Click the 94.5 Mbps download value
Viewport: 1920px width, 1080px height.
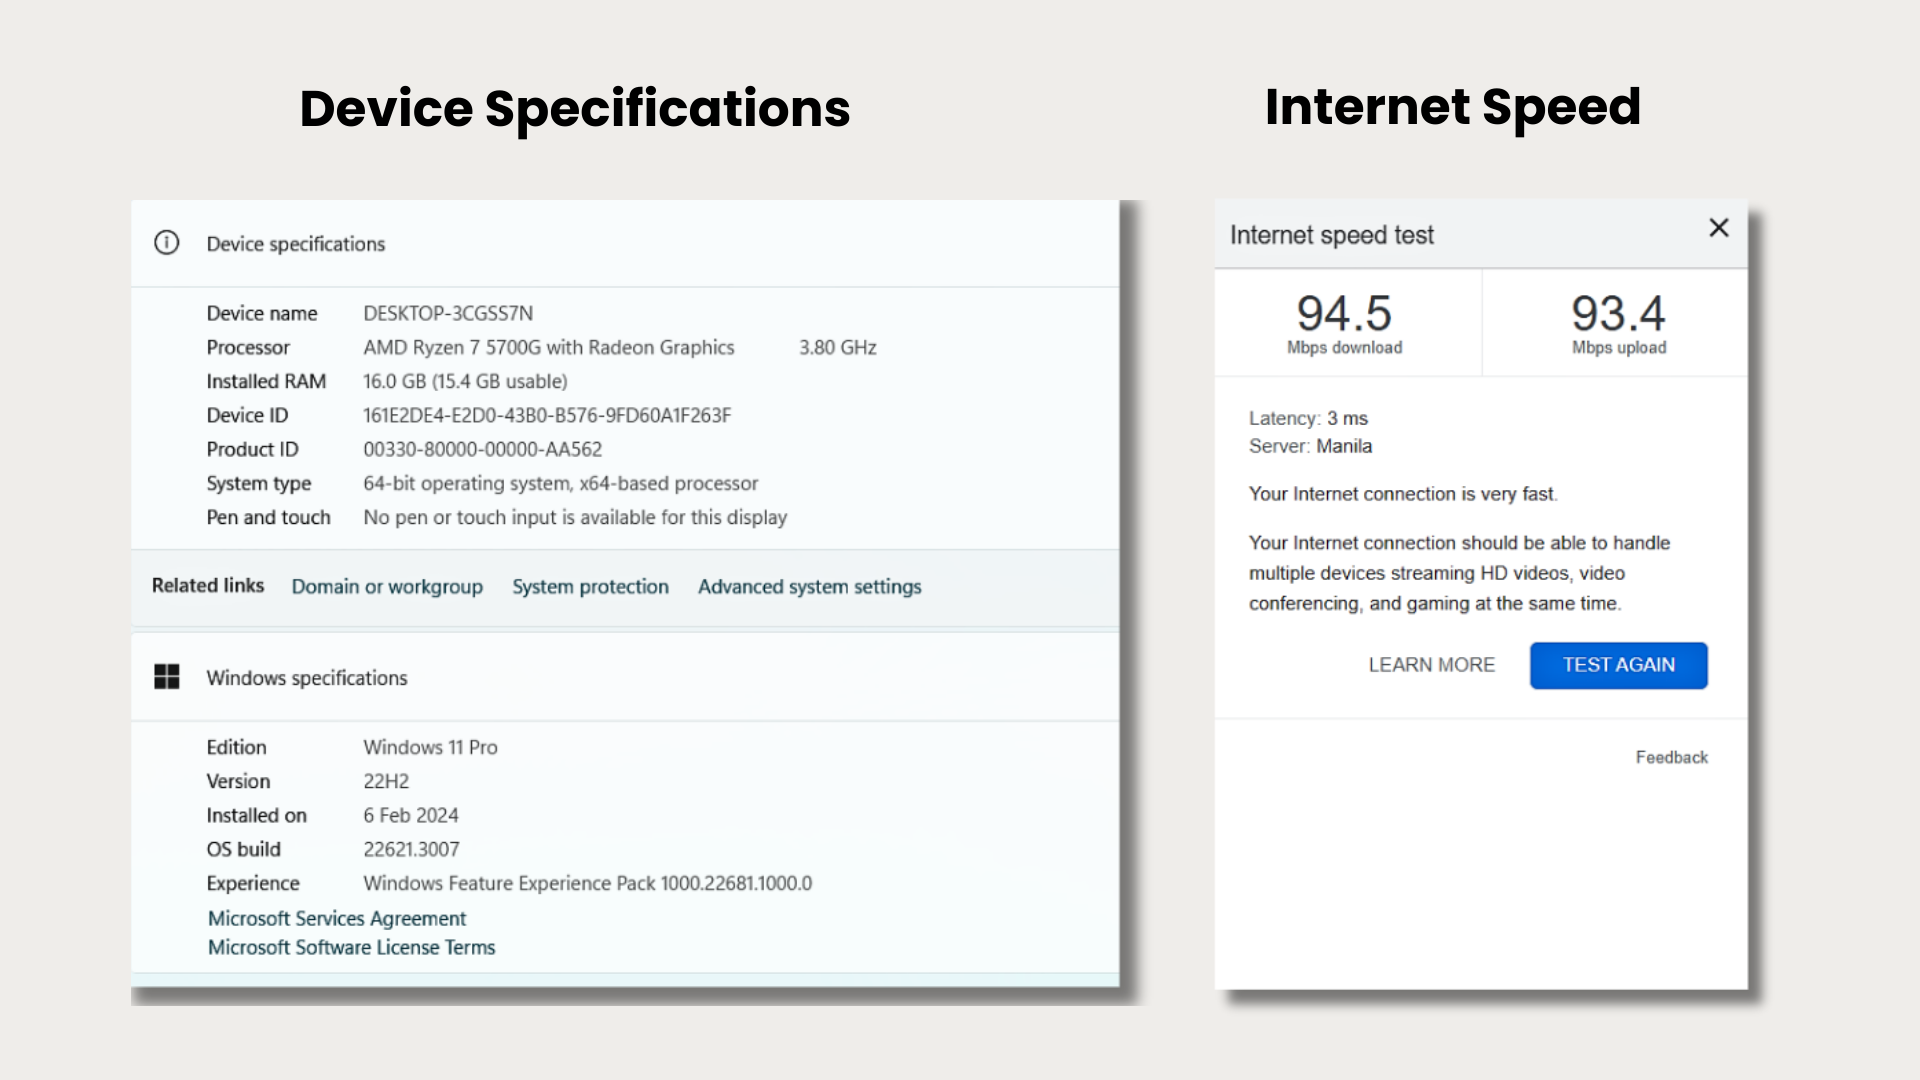[x=1344, y=314]
